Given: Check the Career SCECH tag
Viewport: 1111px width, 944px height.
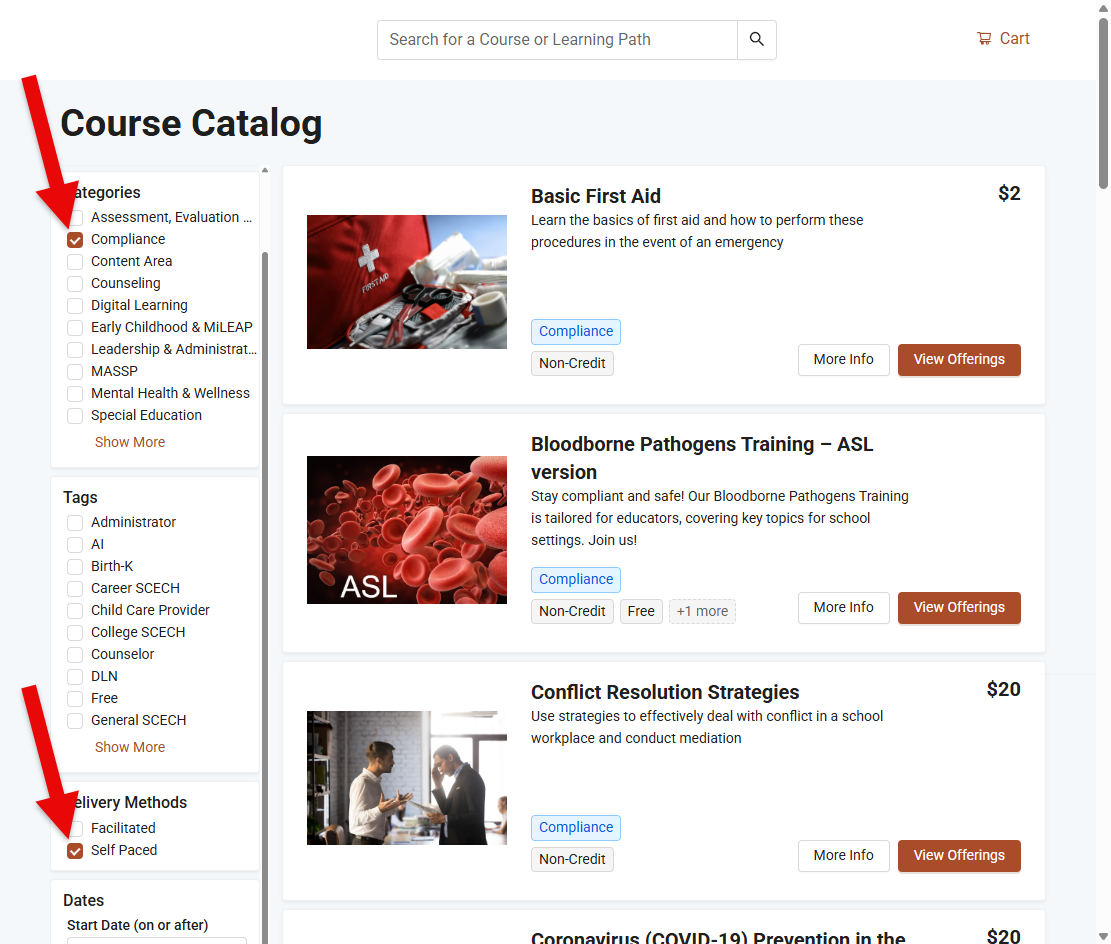Looking at the screenshot, I should pos(75,588).
